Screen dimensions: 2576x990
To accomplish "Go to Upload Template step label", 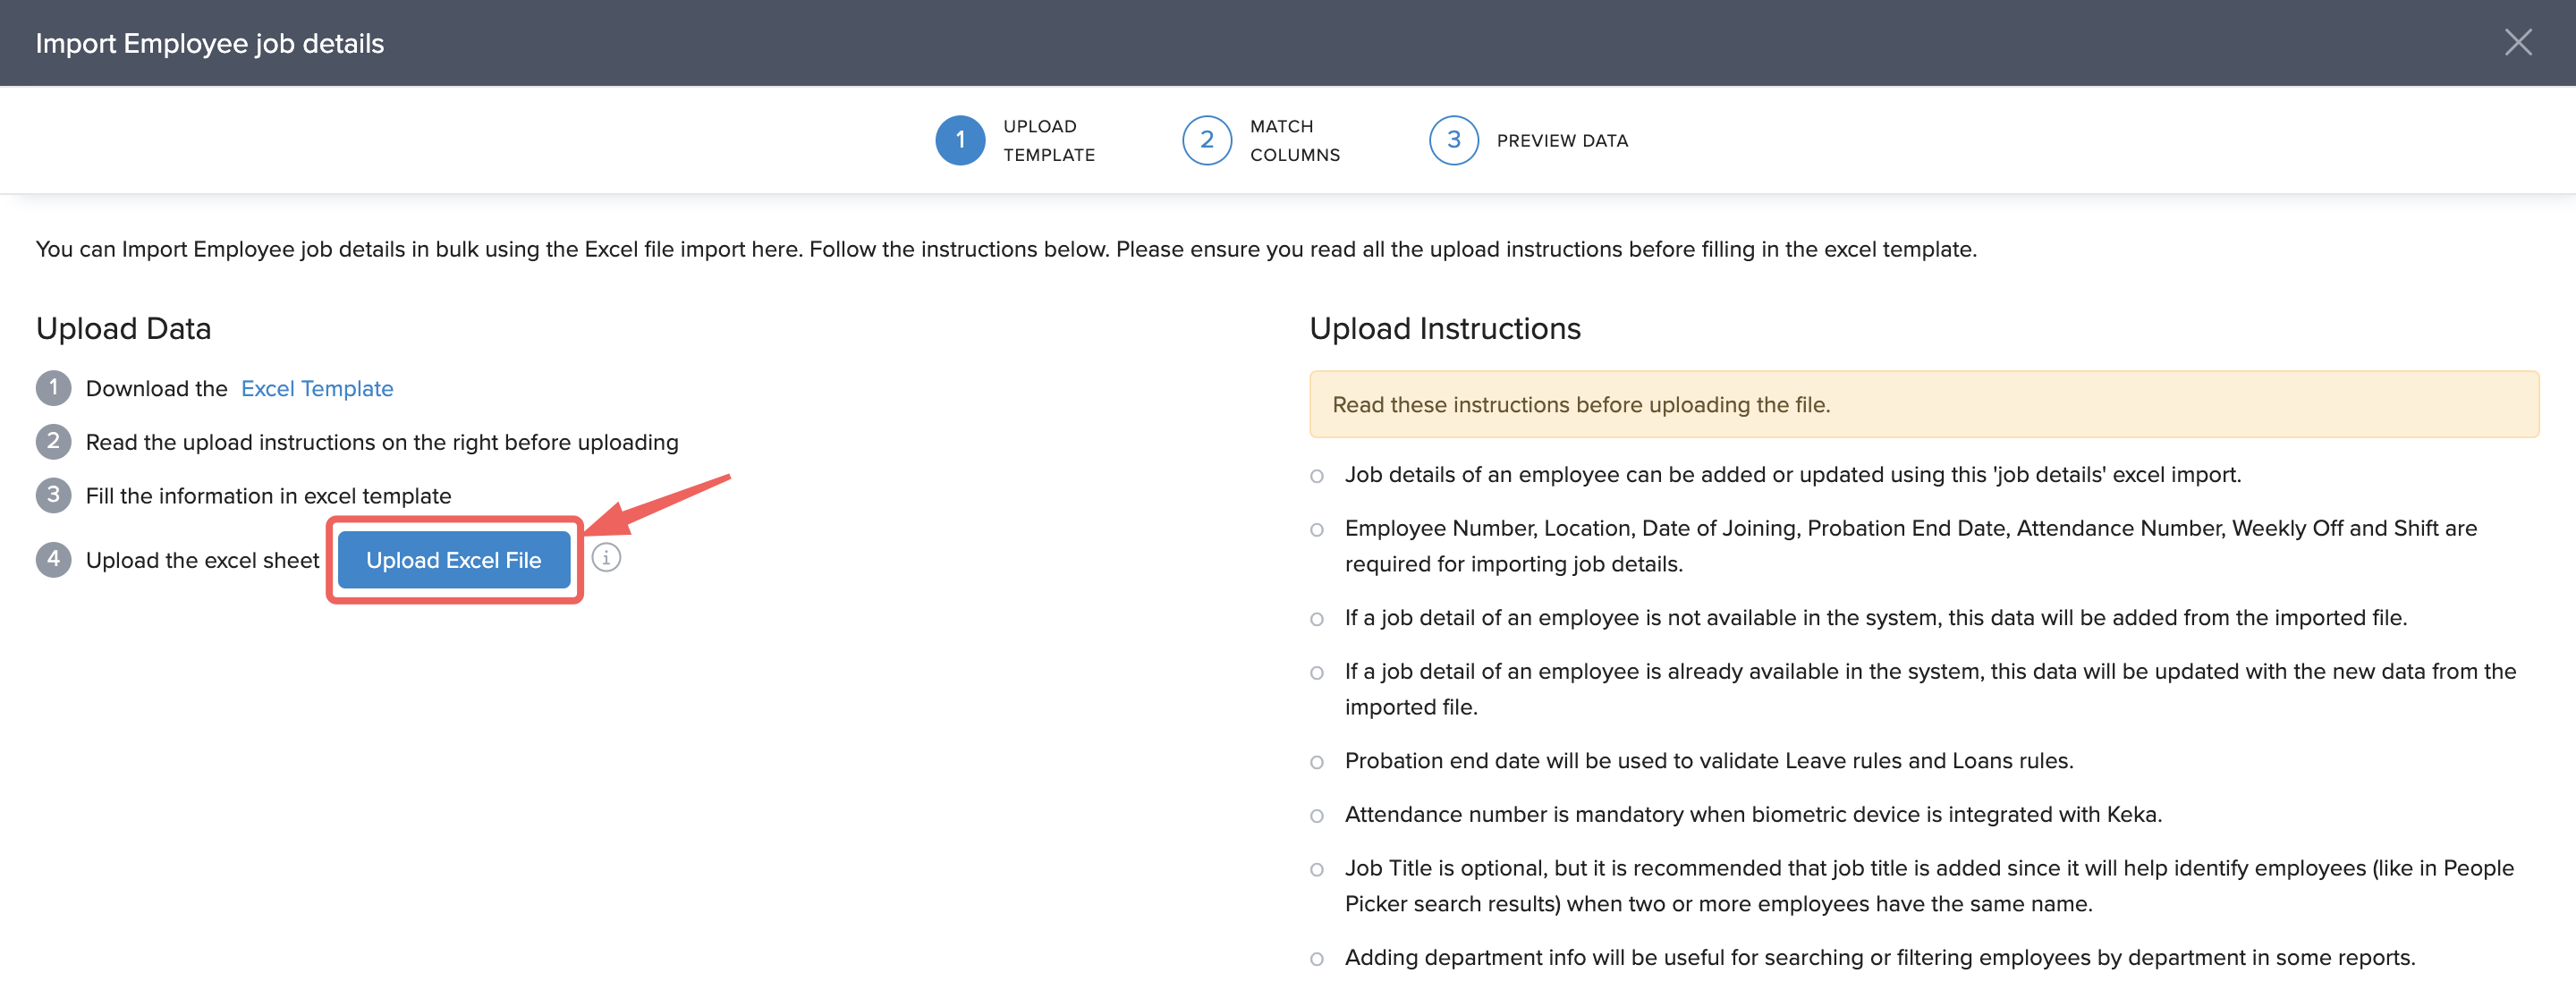I will (1049, 141).
